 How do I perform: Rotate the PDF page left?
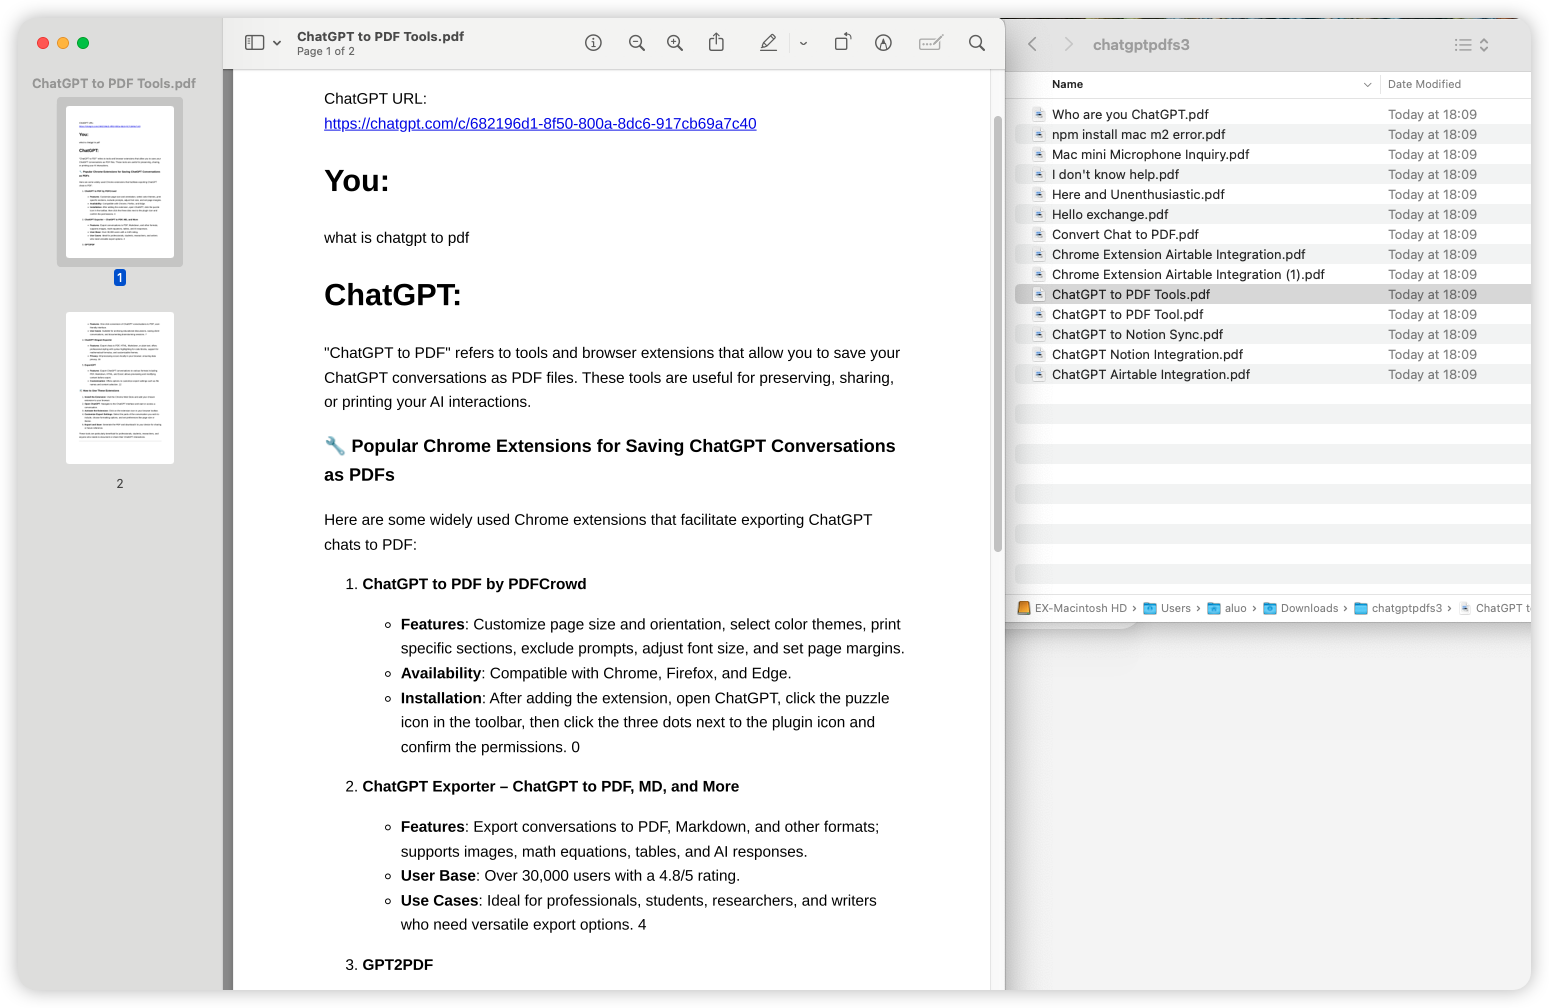tap(842, 42)
